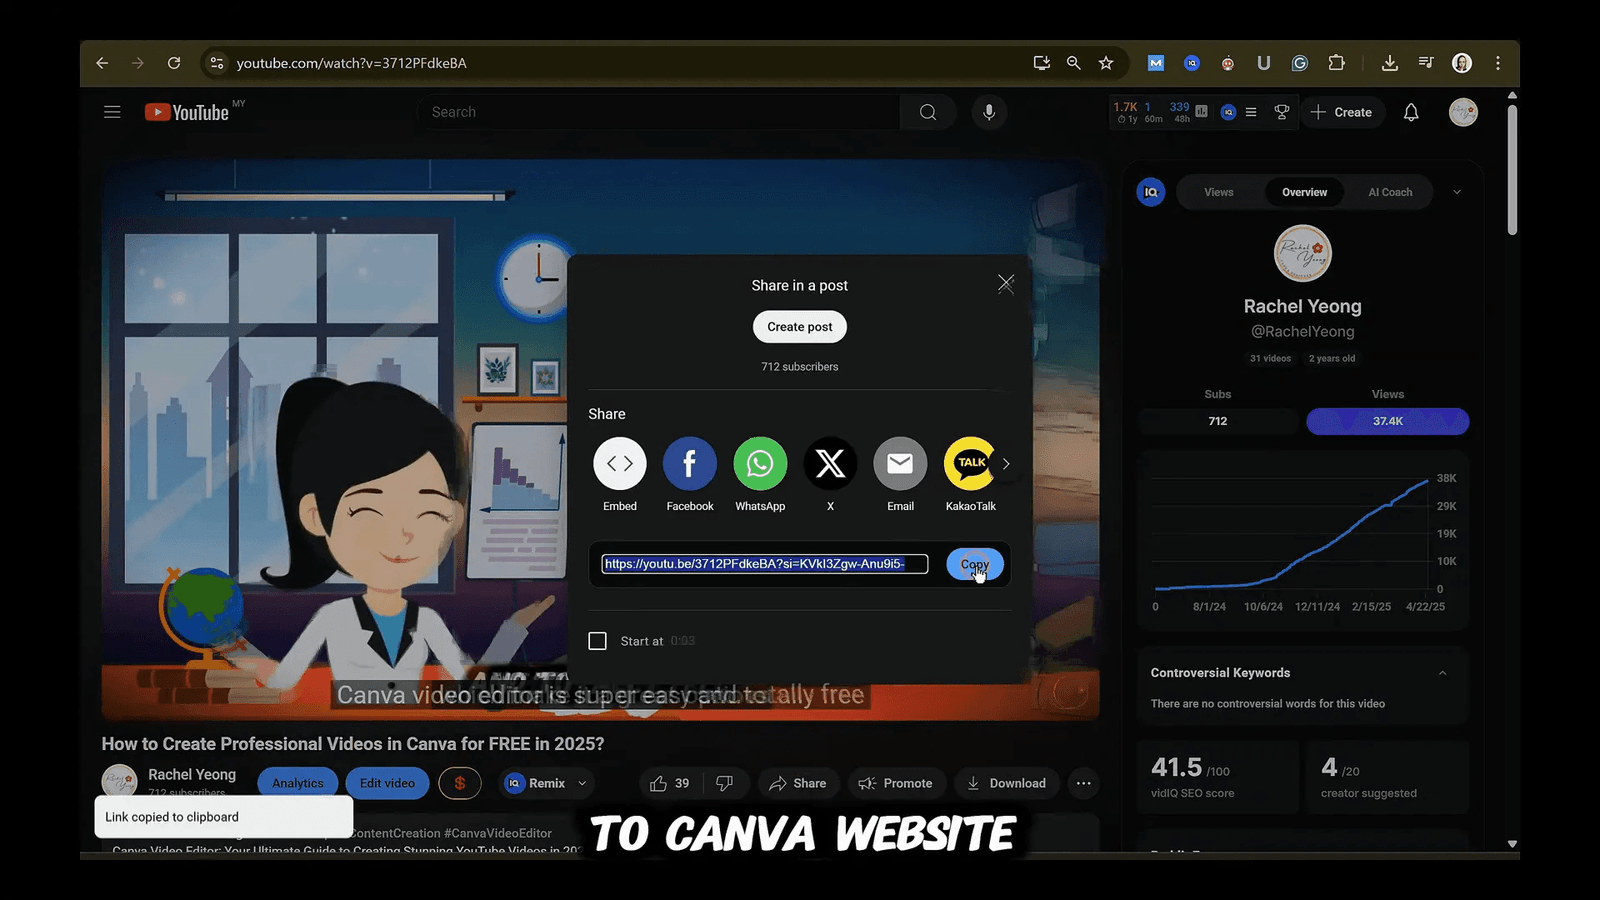Open the Extensions puzzle icon
The height and width of the screenshot is (900, 1600).
(x=1336, y=63)
